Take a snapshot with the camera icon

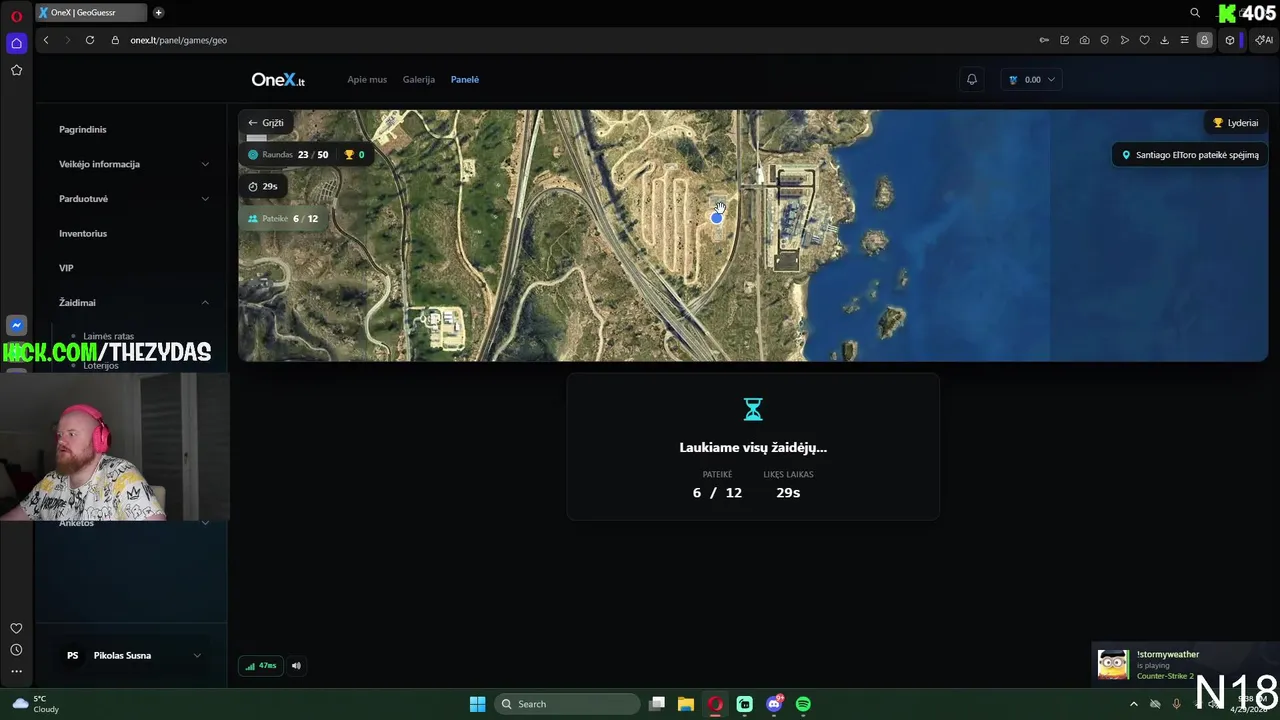(x=1084, y=40)
